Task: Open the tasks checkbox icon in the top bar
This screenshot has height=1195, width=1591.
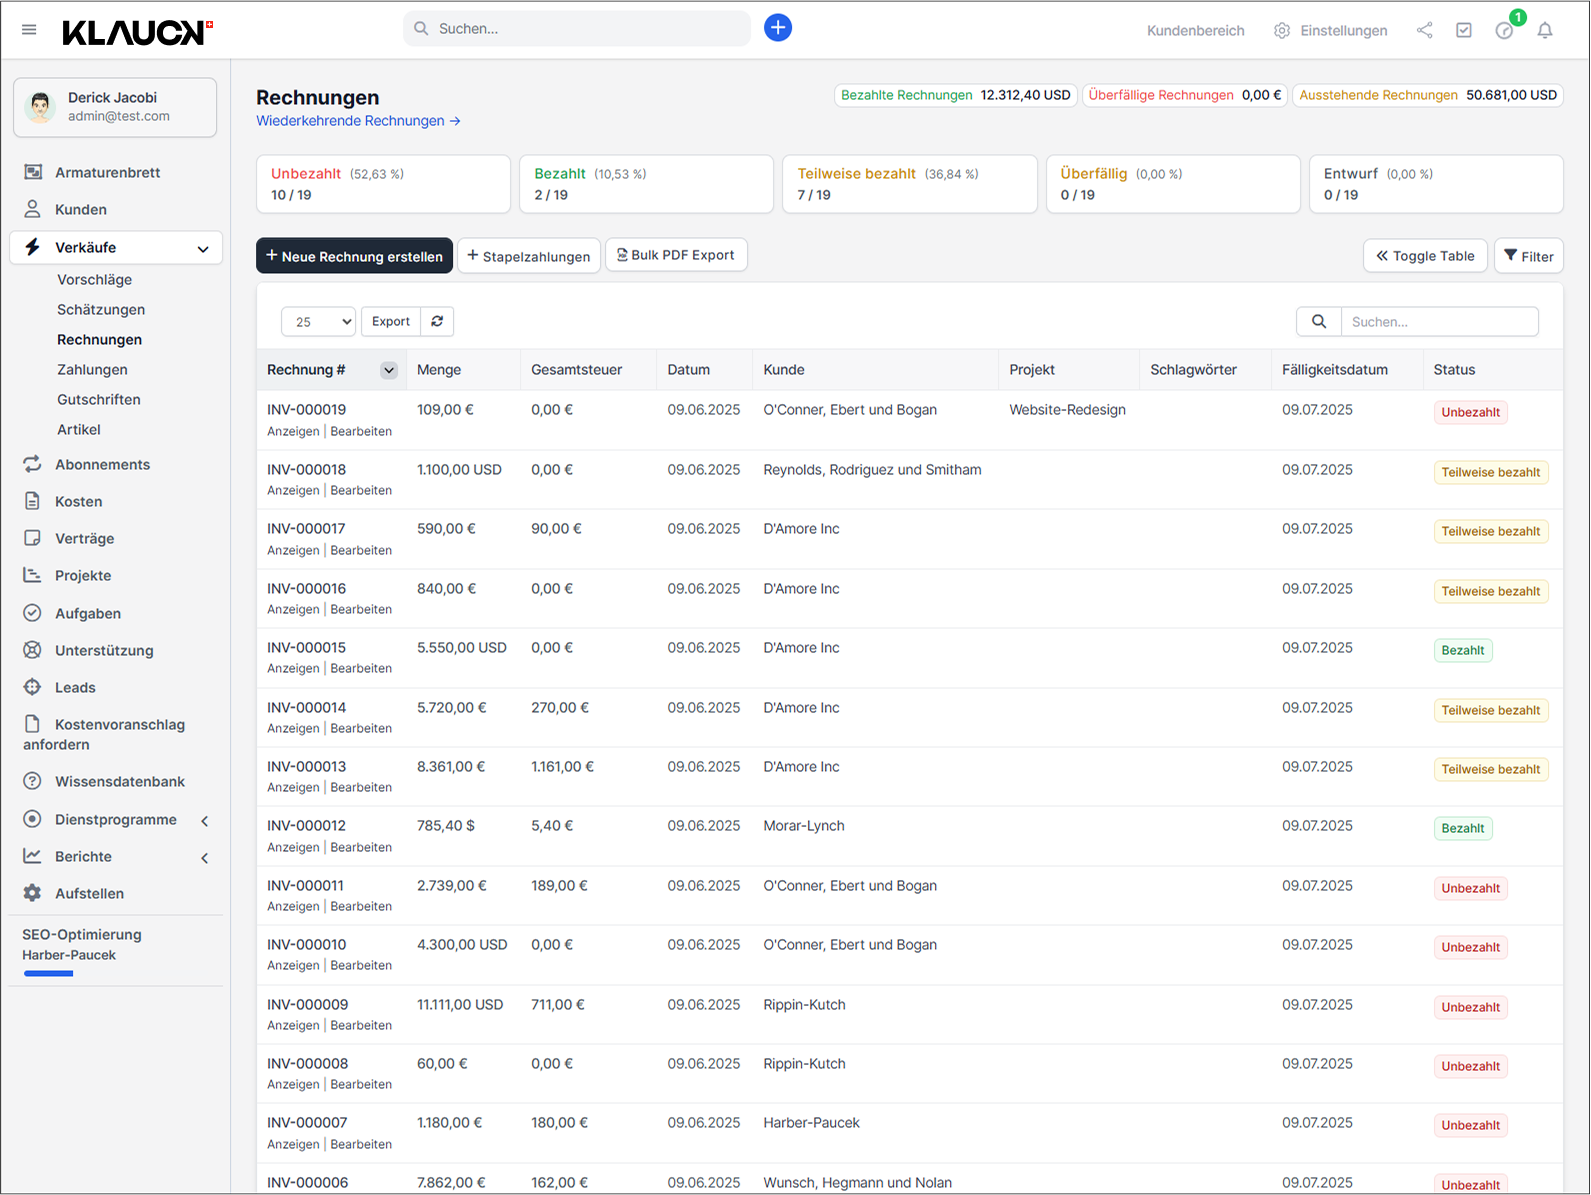Action: (1464, 30)
